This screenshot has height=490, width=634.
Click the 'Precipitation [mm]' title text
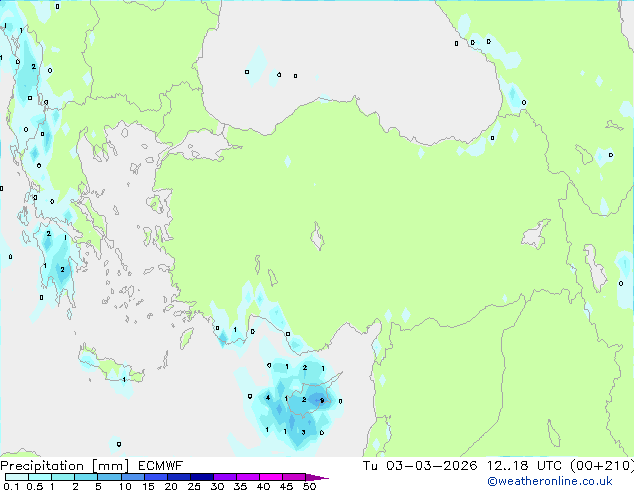coord(65,466)
